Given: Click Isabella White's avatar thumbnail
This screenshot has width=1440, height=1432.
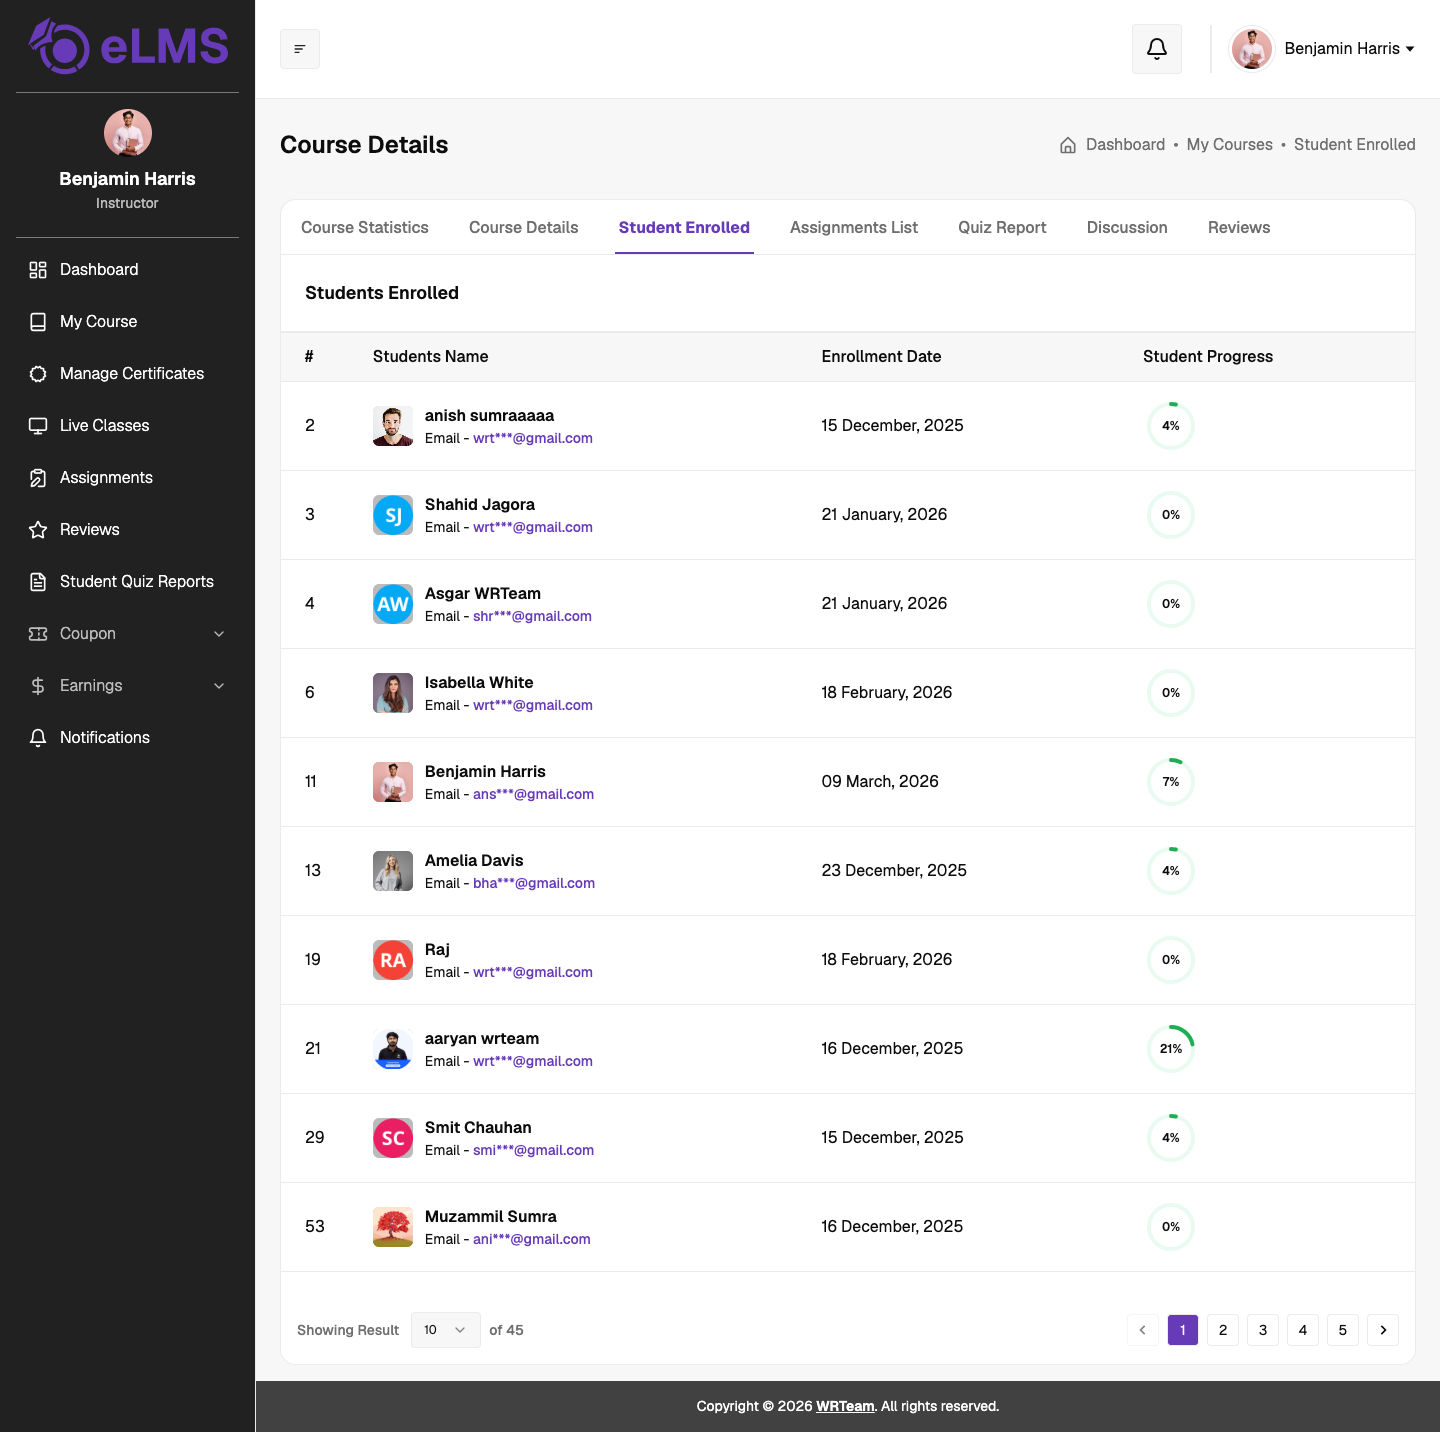Looking at the screenshot, I should pos(393,693).
